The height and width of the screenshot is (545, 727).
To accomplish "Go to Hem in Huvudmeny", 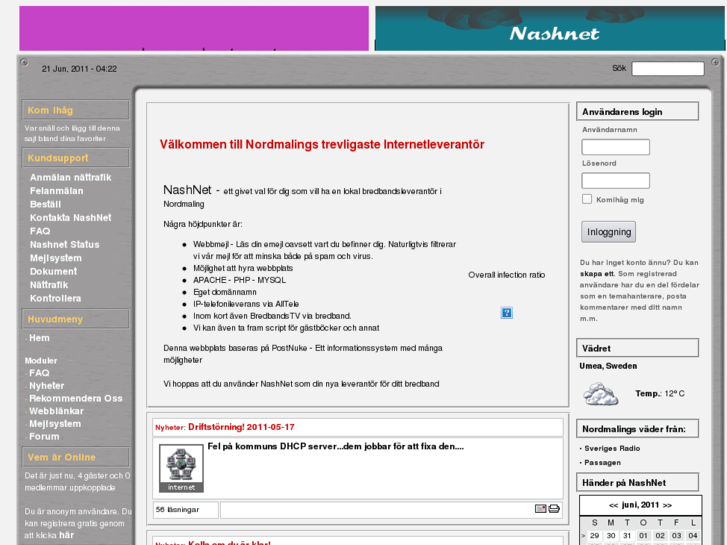I will [39, 338].
